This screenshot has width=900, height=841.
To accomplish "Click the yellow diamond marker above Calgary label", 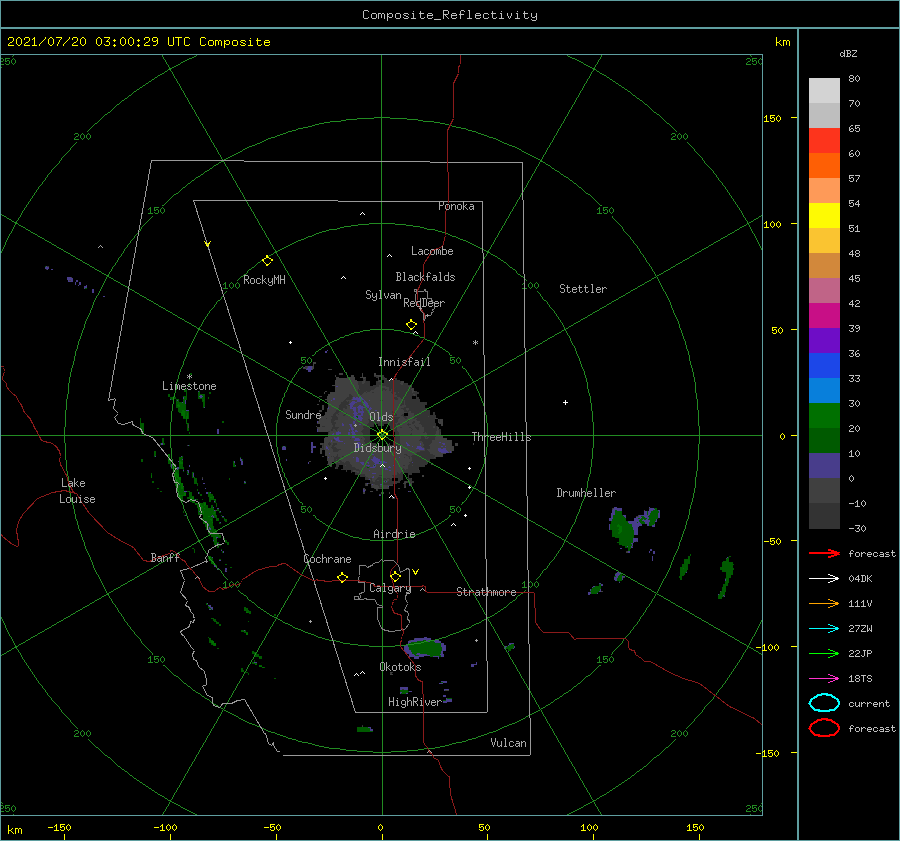I will pyautogui.click(x=395, y=576).
